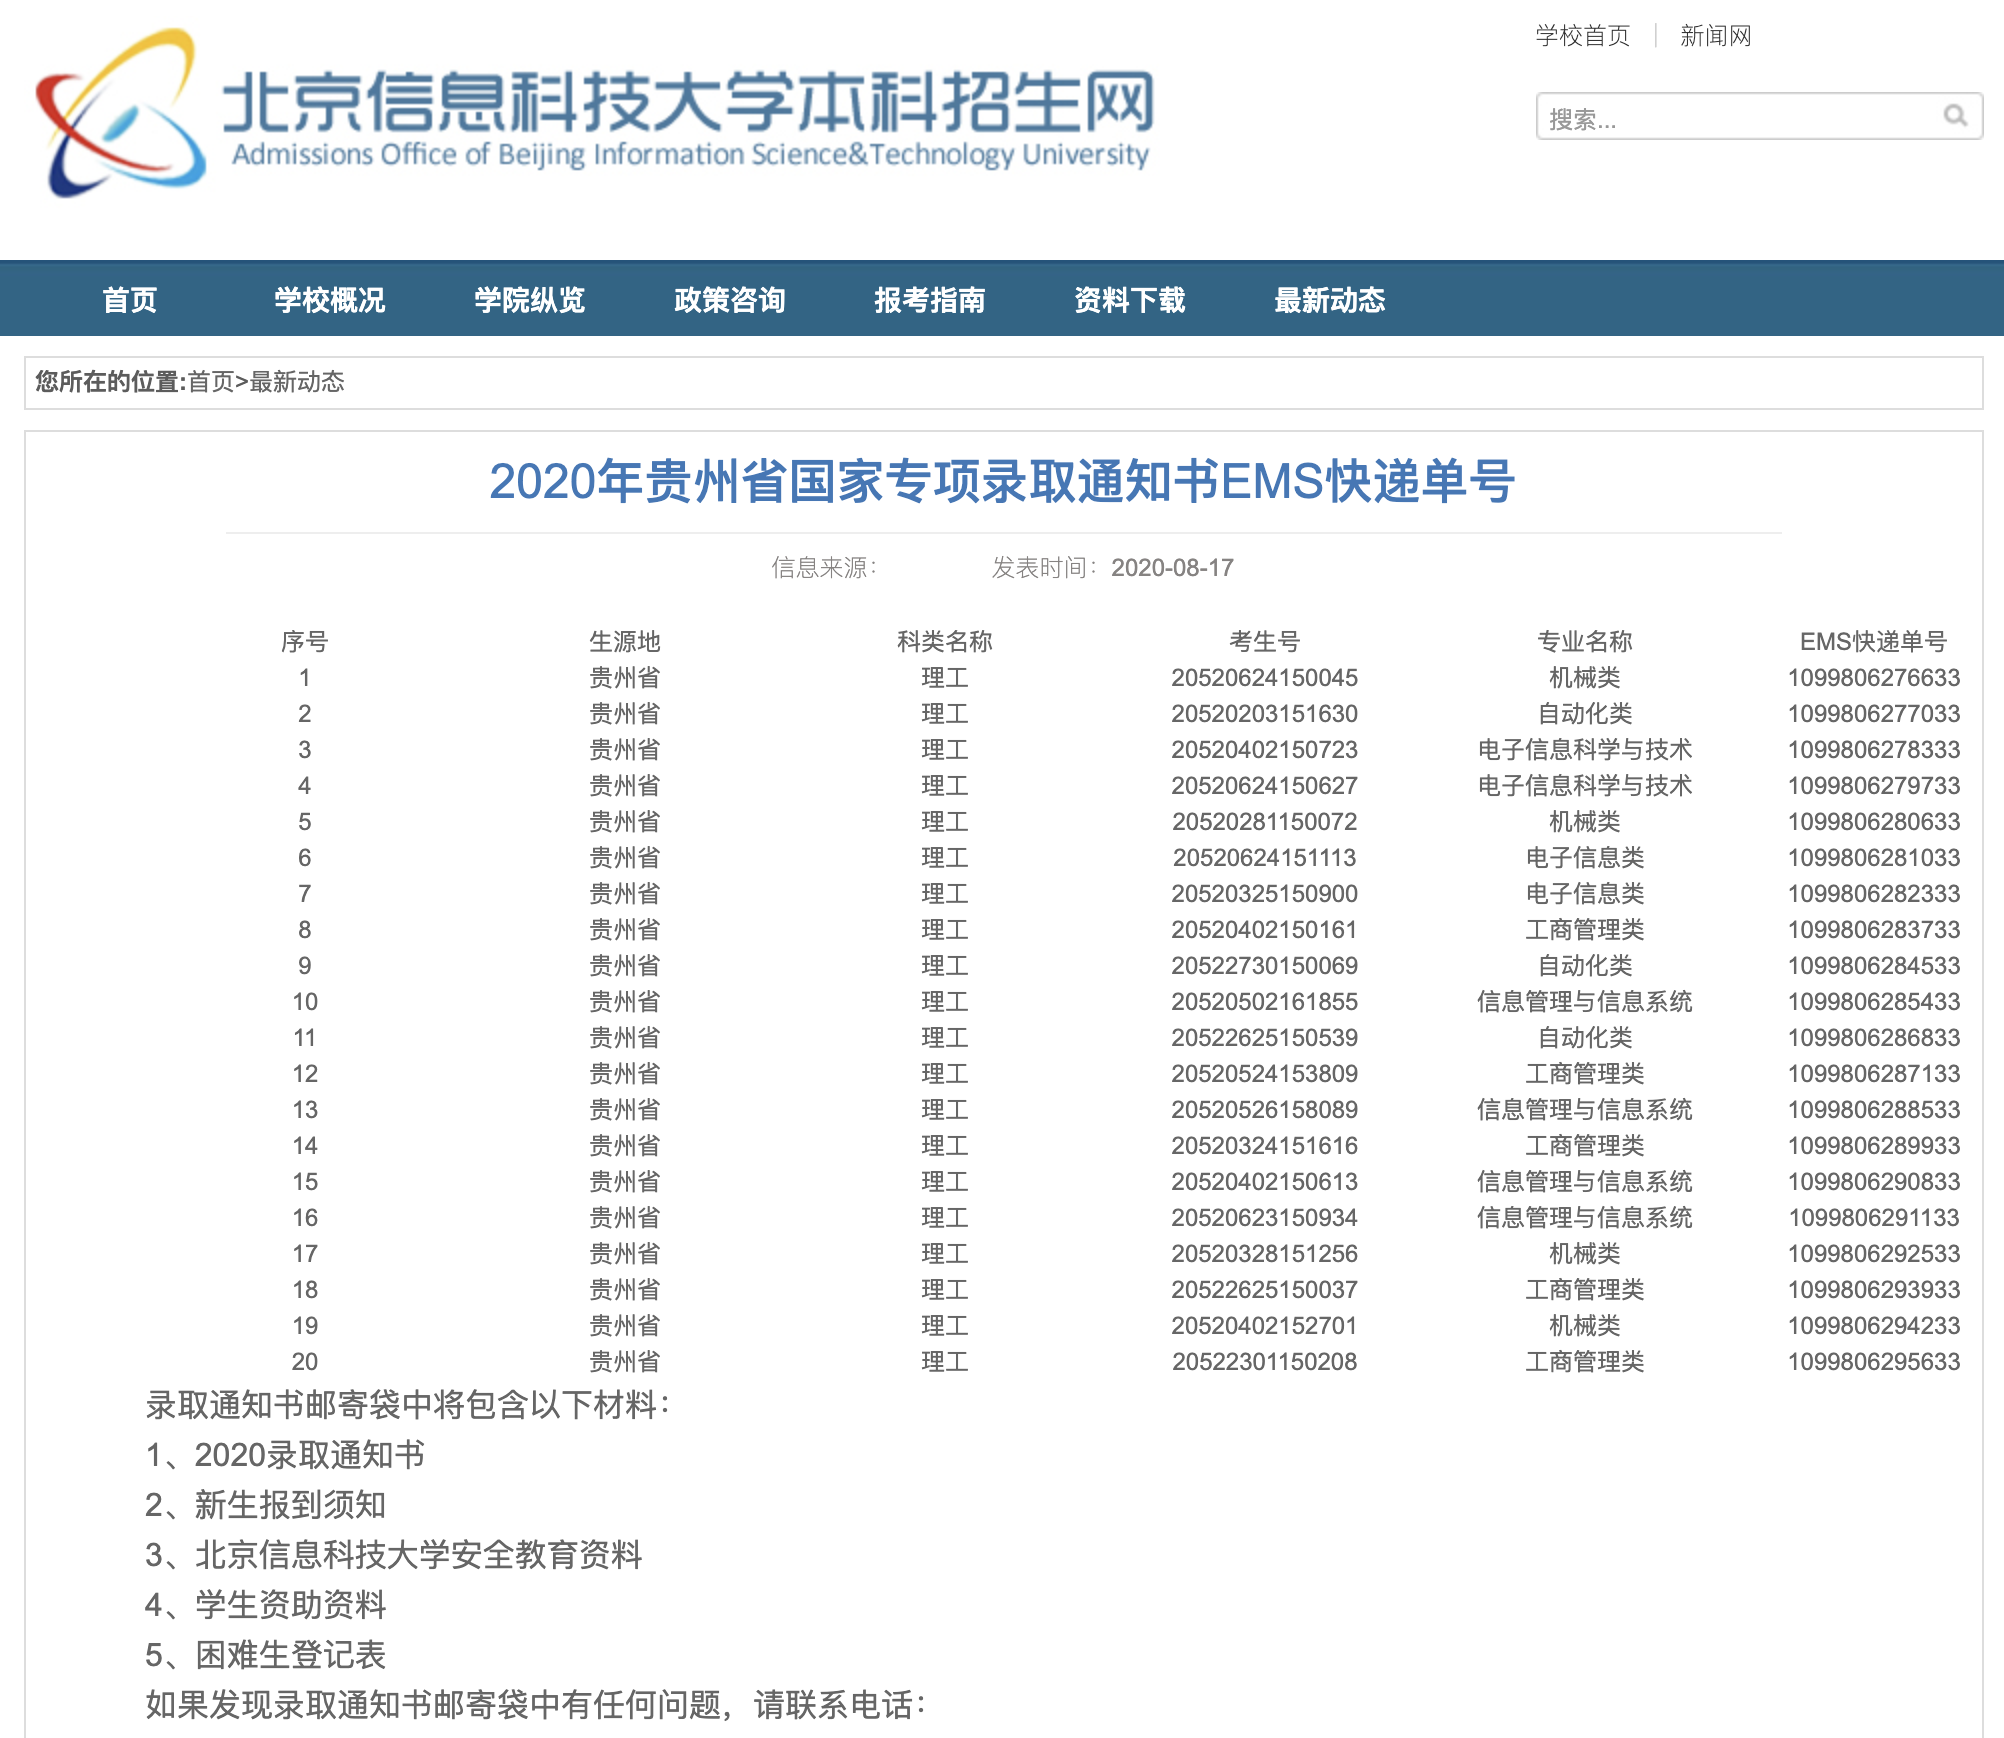This screenshot has width=2004, height=1738.
Task: Click 最新动态 in the breadcrumb path
Action: 297,381
